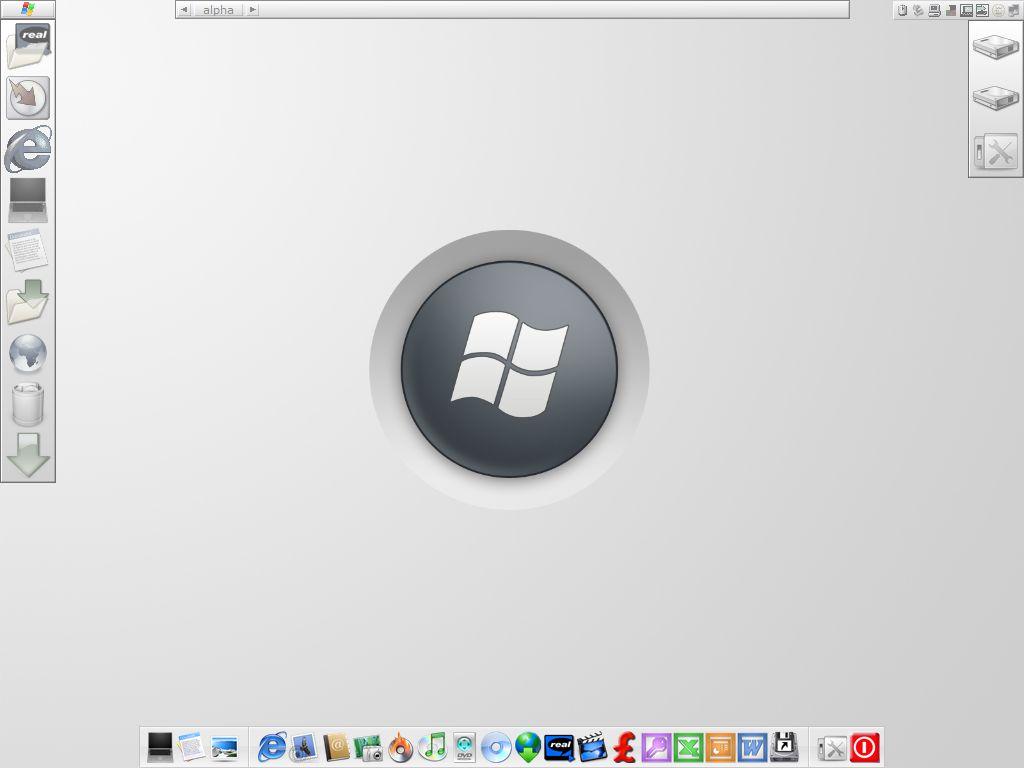Open the RealPlayer folder icon in left sidebar
This screenshot has height=768, width=1024.
(28, 46)
